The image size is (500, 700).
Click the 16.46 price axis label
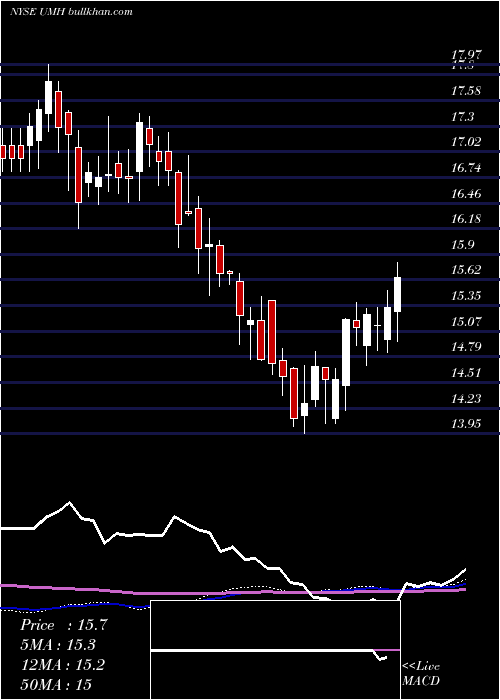click(466, 194)
